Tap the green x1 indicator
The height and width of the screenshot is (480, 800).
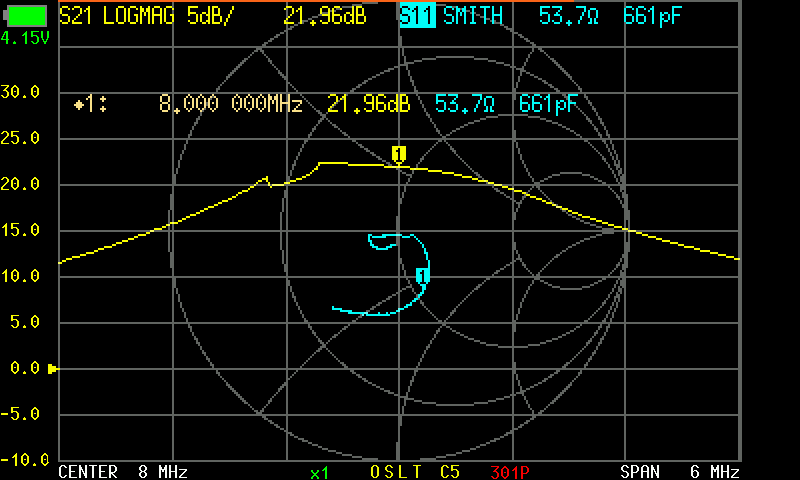point(319,473)
